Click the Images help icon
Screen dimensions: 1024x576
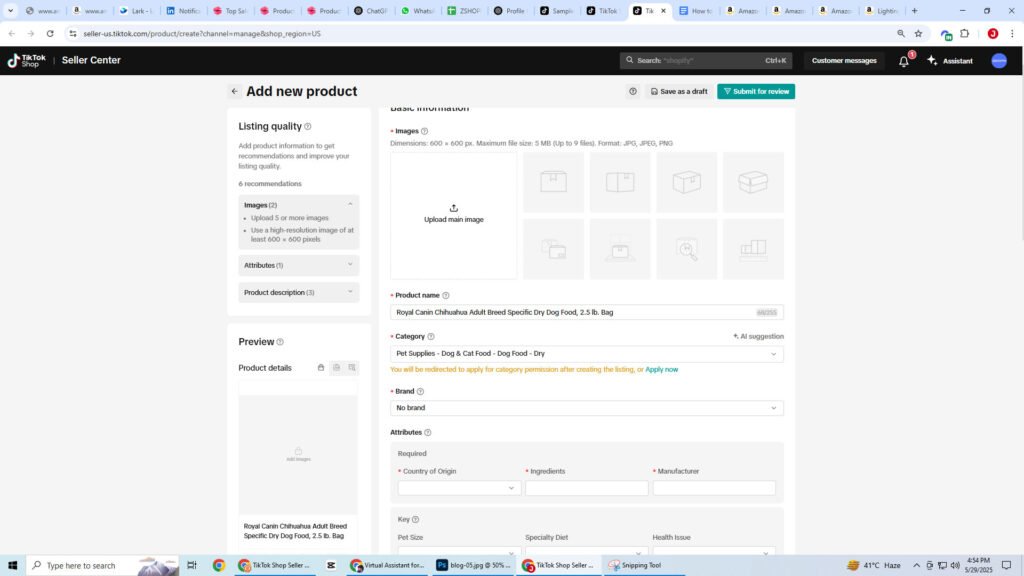coord(424,131)
